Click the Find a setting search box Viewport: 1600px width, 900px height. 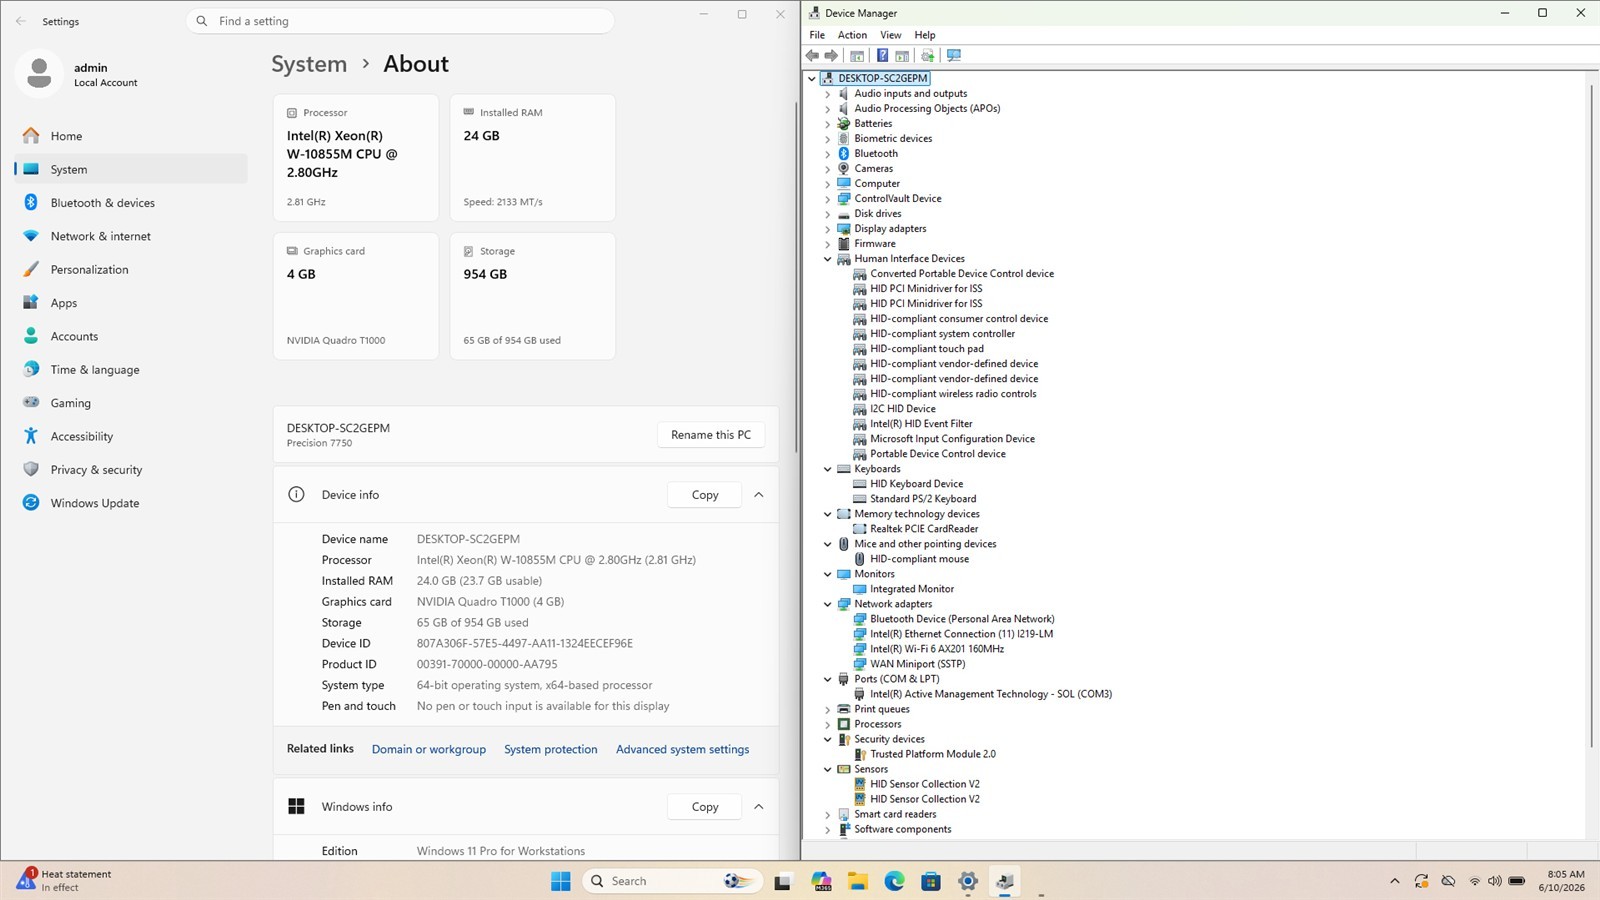400,21
